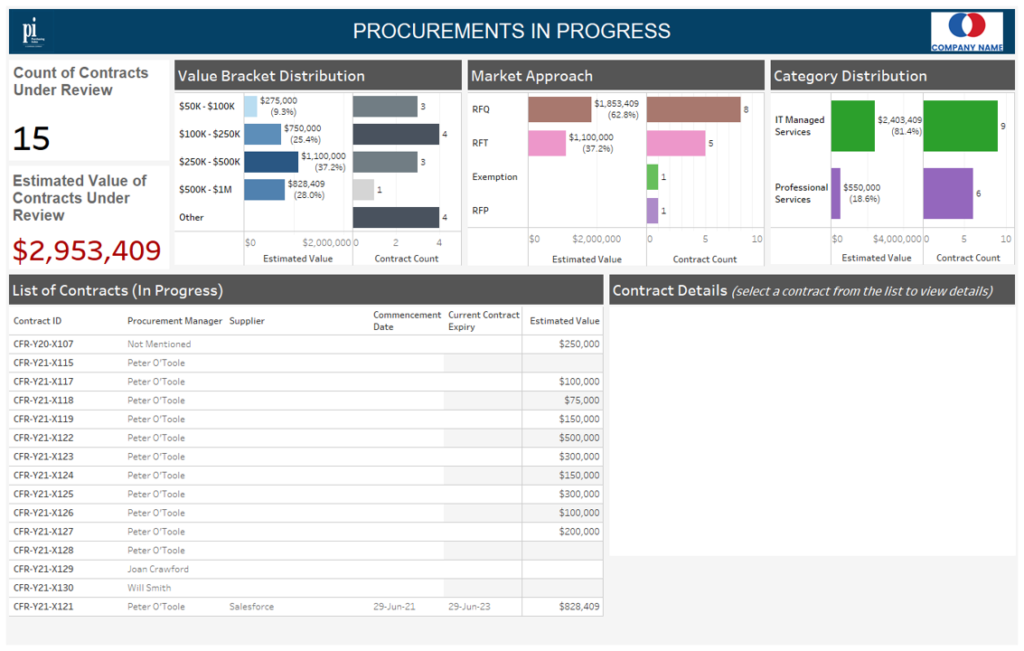
Task: Click the Exemption green contract count bar
Action: pyautogui.click(x=652, y=177)
